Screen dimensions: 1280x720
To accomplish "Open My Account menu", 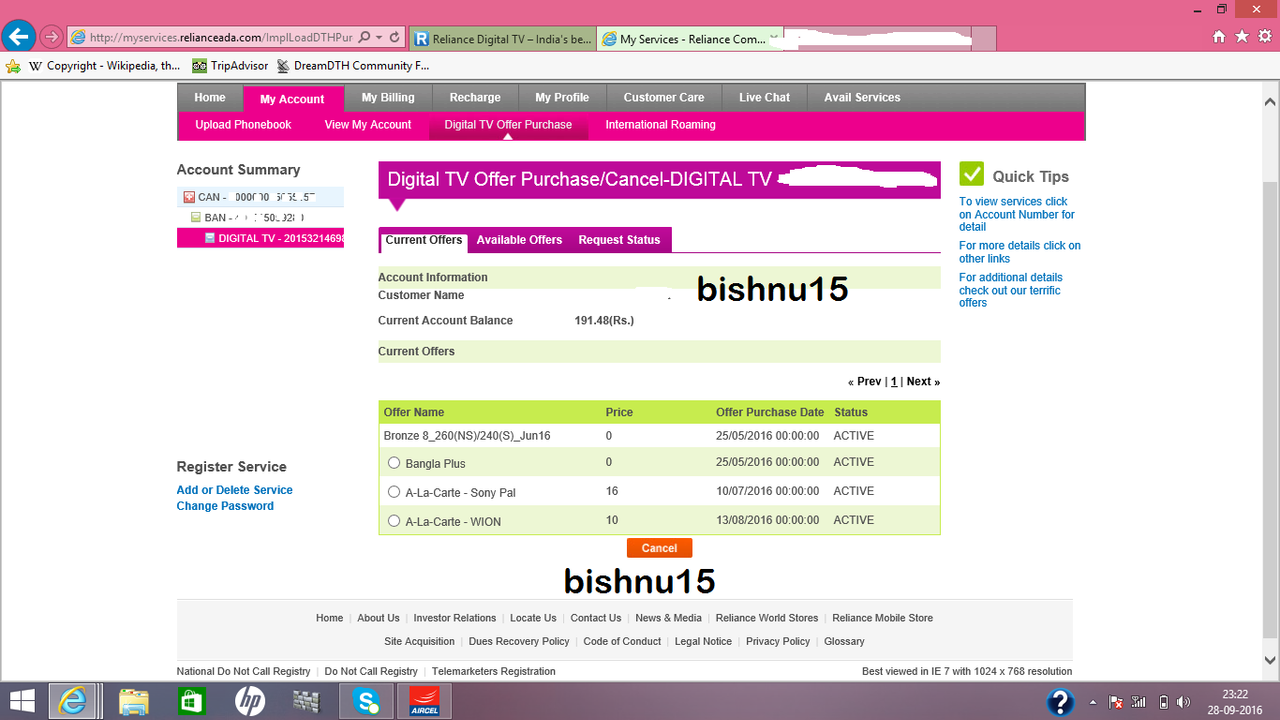I will tap(292, 99).
